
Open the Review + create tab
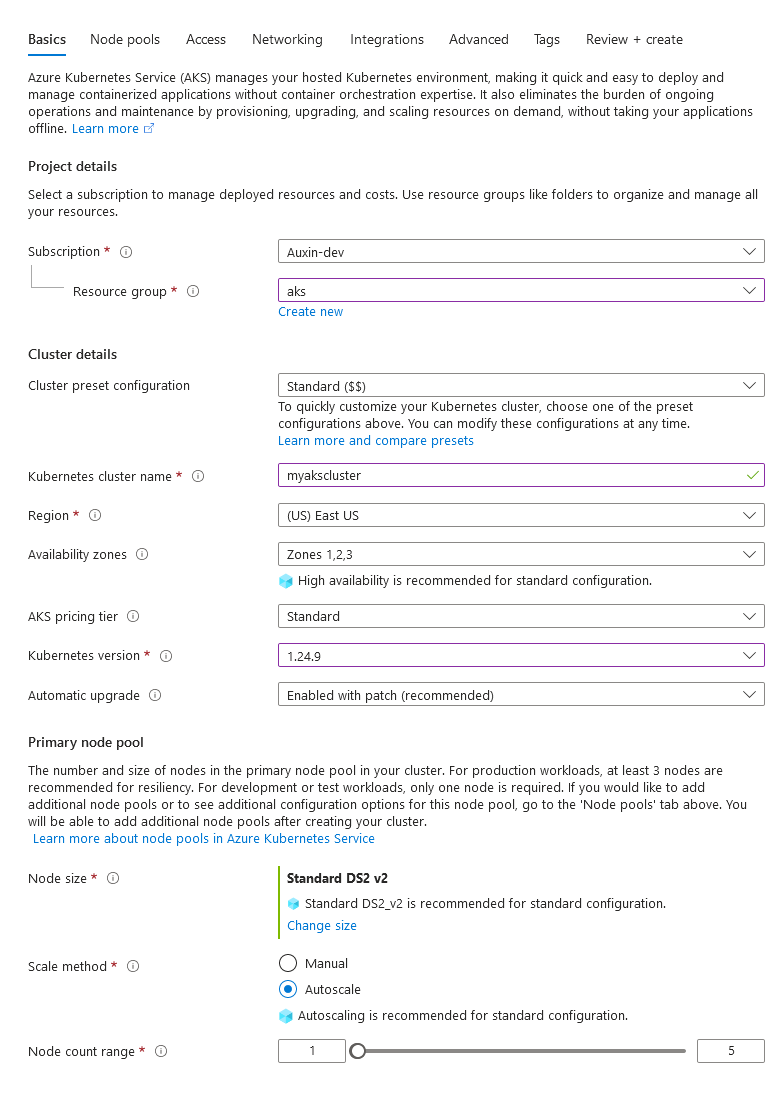[634, 40]
